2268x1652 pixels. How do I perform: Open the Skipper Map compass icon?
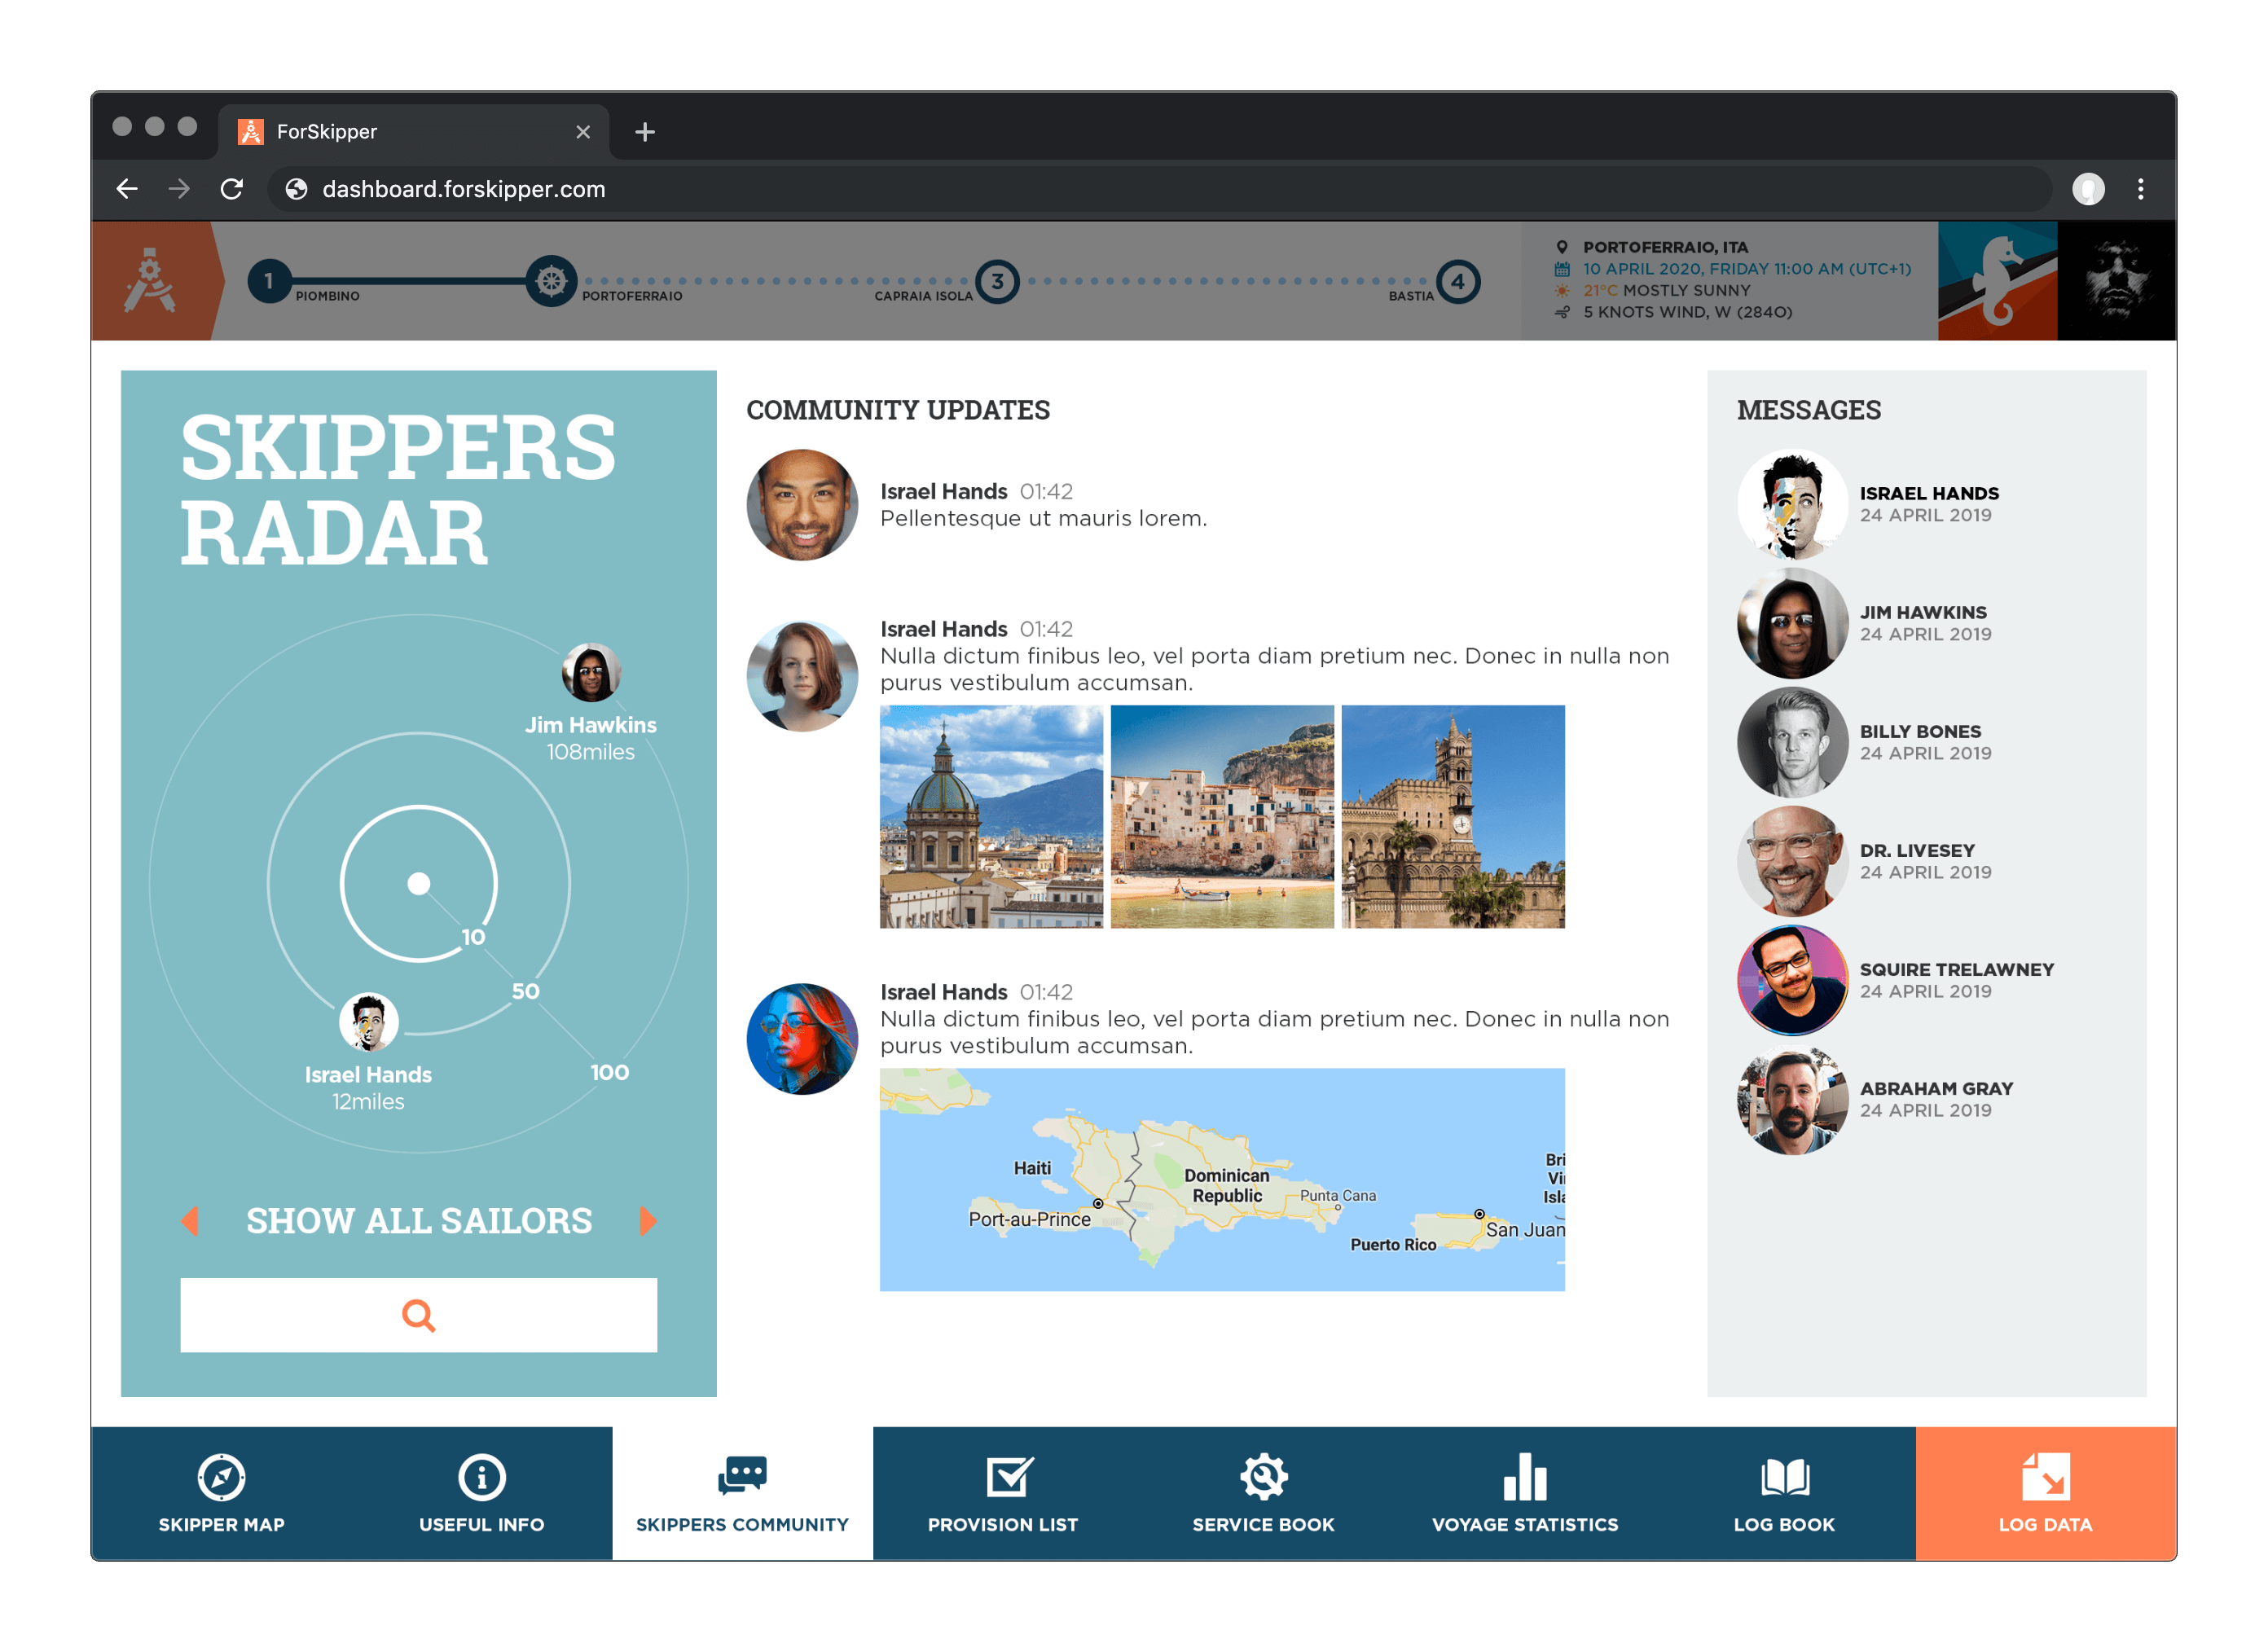click(x=221, y=1477)
